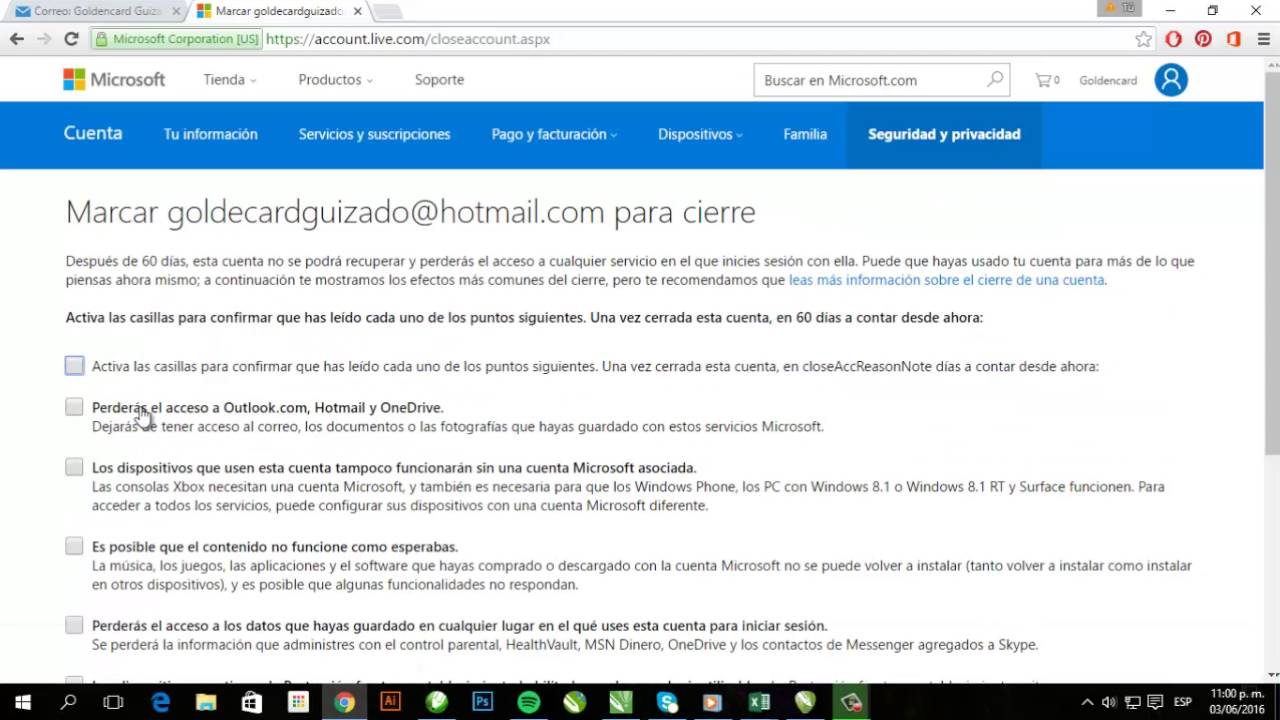Screen dimensions: 1280x720
Task: Click the Cuenta heading link
Action: tap(93, 133)
